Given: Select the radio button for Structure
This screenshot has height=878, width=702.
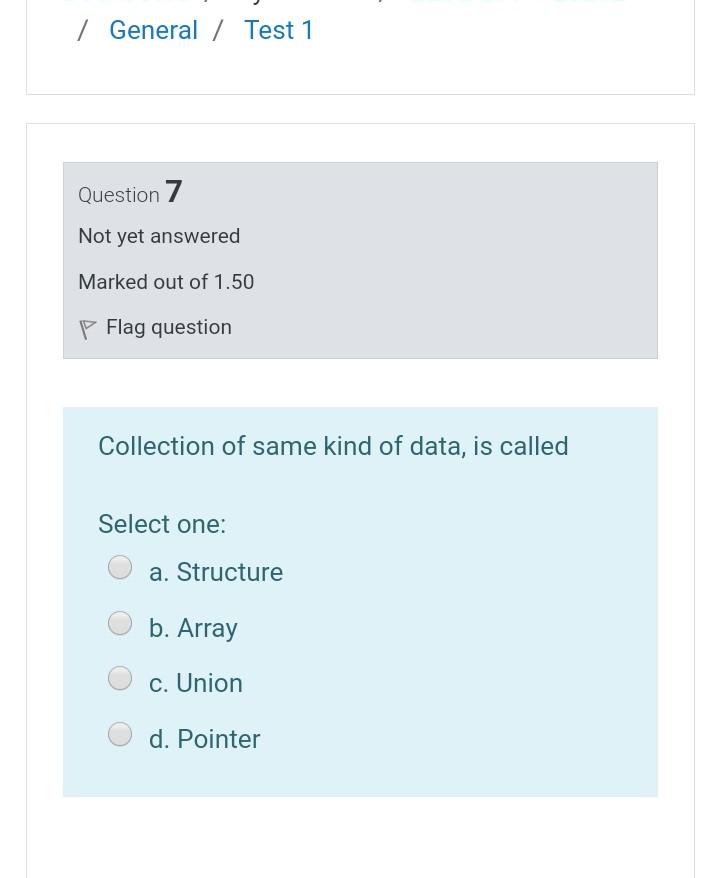Looking at the screenshot, I should pos(120,568).
